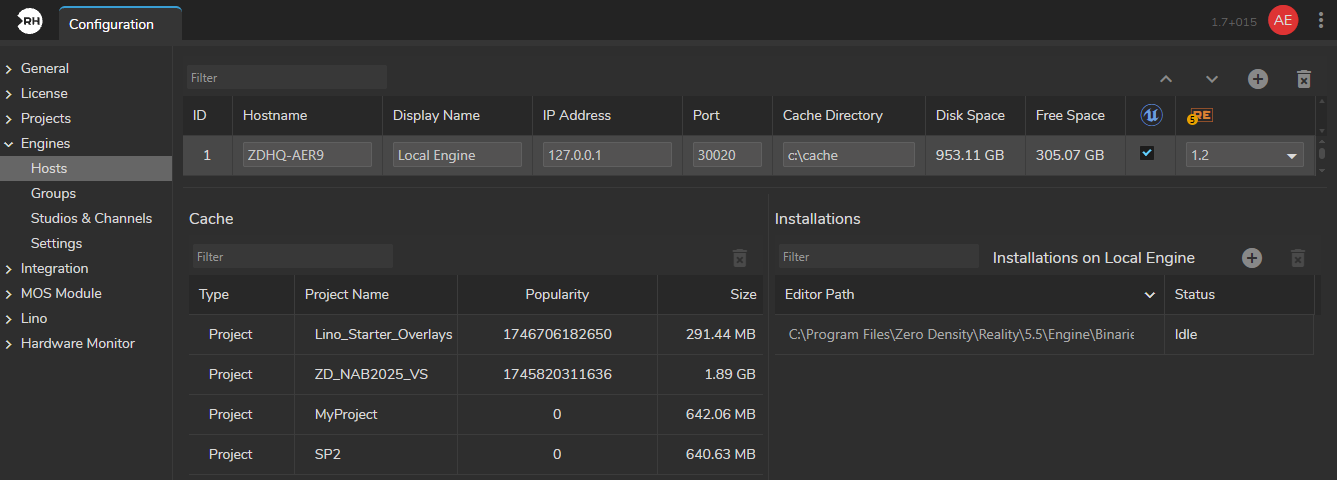Toggle the Unreal checkbox for ZDHQ-AER9 host

(x=1147, y=154)
